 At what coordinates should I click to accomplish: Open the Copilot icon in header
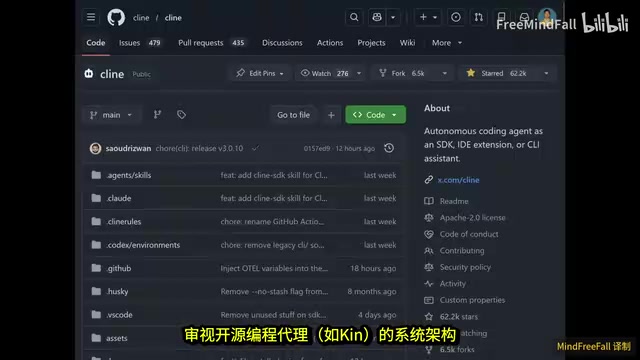pyautogui.click(x=377, y=17)
